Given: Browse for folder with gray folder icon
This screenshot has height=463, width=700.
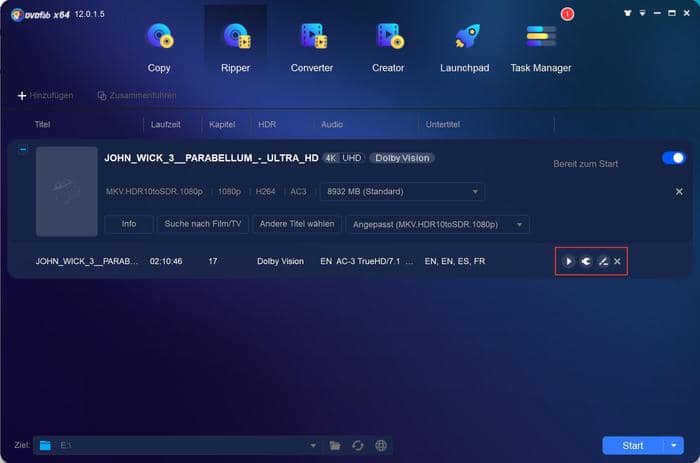Looking at the screenshot, I should (x=335, y=445).
